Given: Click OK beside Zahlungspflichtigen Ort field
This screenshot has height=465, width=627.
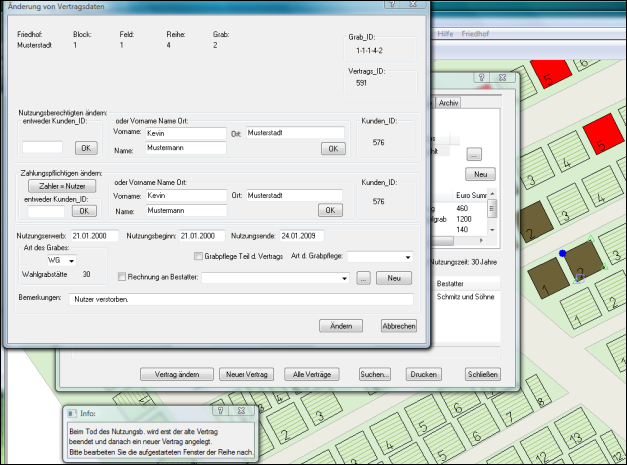Looking at the screenshot, I should [x=330, y=210].
